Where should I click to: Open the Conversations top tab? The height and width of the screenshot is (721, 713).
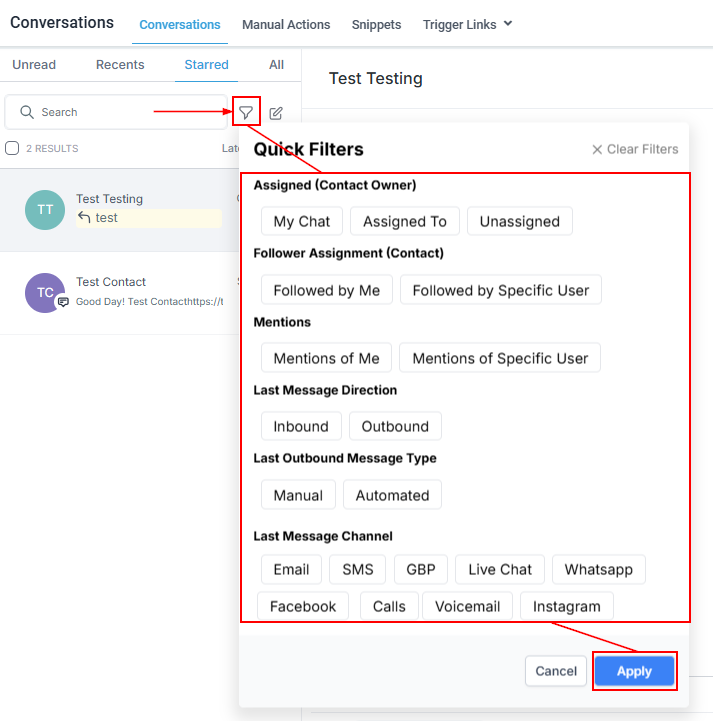click(x=180, y=24)
